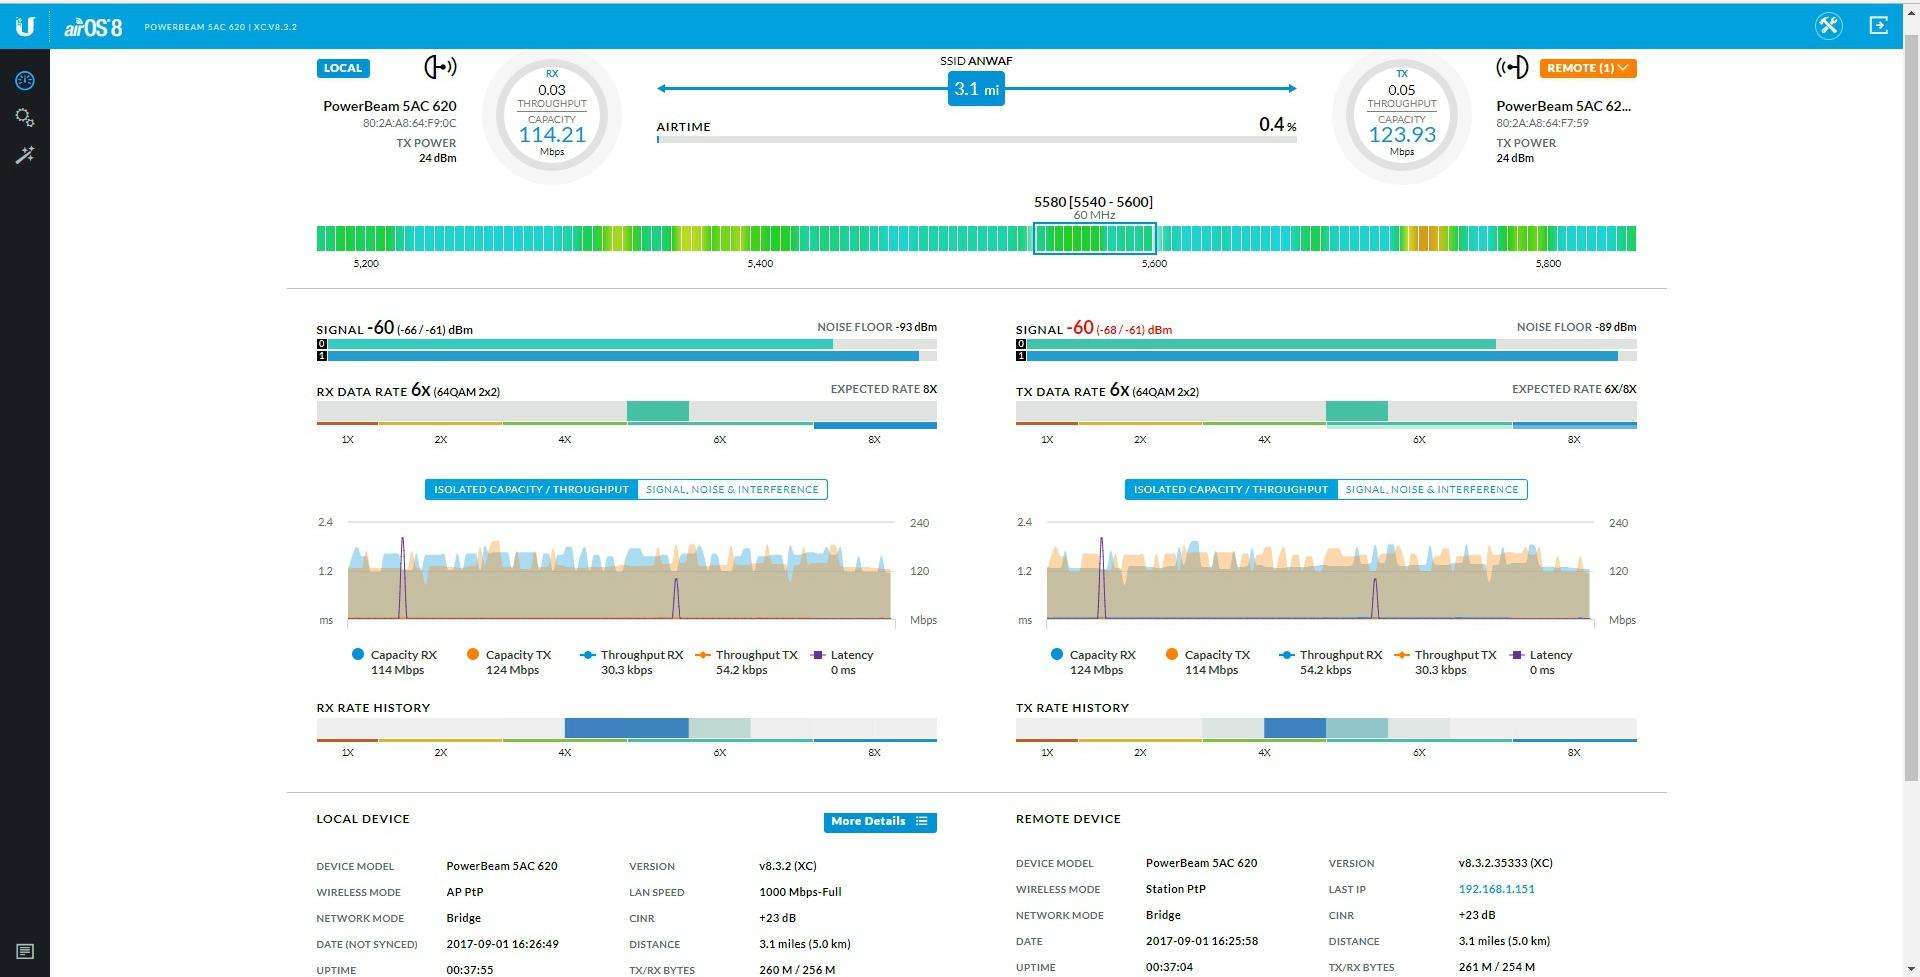Open the Last IP link 192.168.1.151
Viewport: 1920px width, 977px height.
coord(1496,889)
